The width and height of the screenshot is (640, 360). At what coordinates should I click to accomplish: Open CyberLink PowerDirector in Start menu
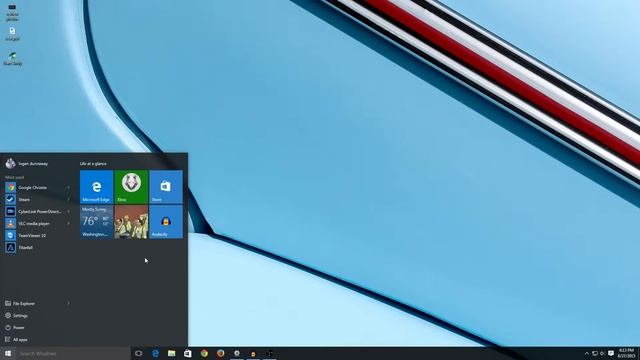tap(37, 211)
